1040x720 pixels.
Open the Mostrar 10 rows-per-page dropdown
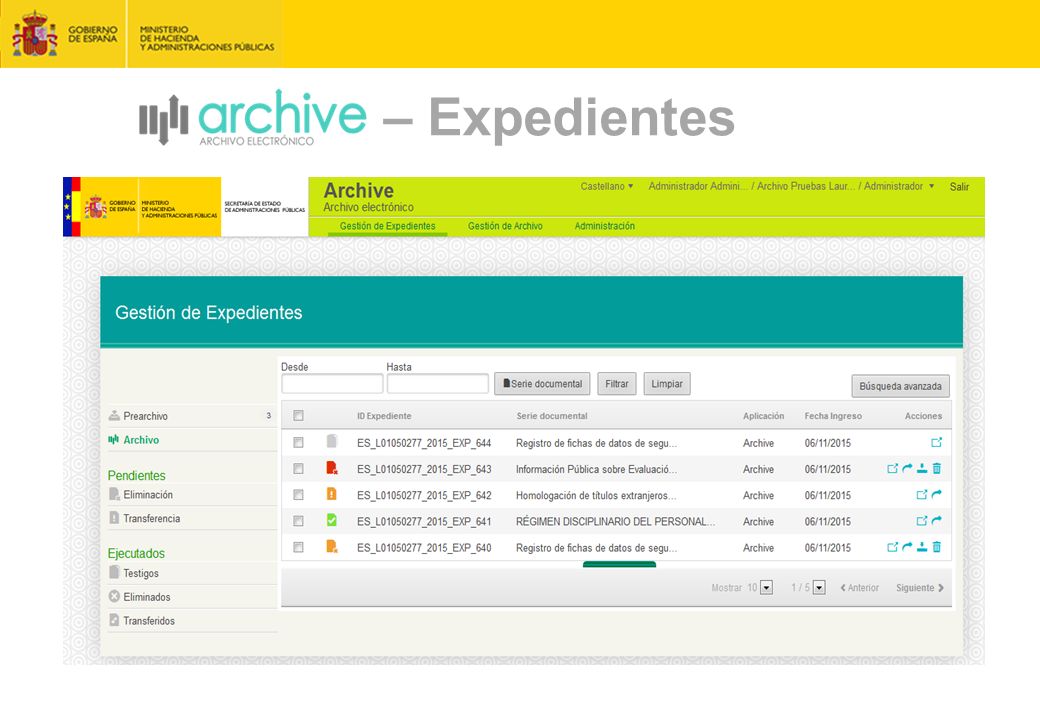click(766, 587)
